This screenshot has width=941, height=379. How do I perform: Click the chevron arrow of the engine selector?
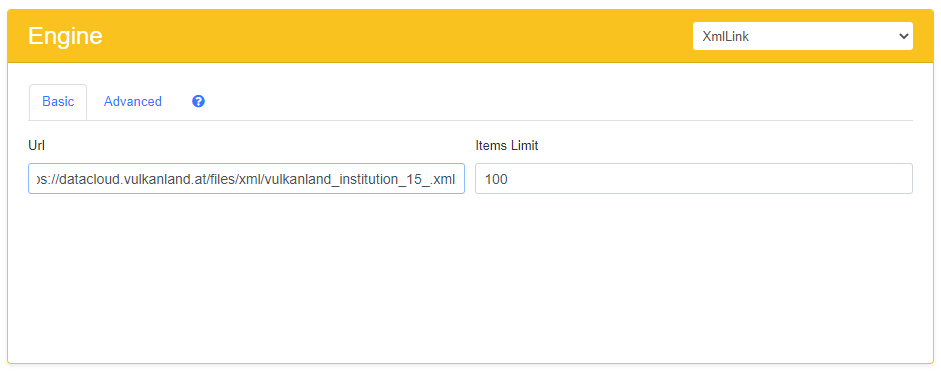(x=903, y=36)
